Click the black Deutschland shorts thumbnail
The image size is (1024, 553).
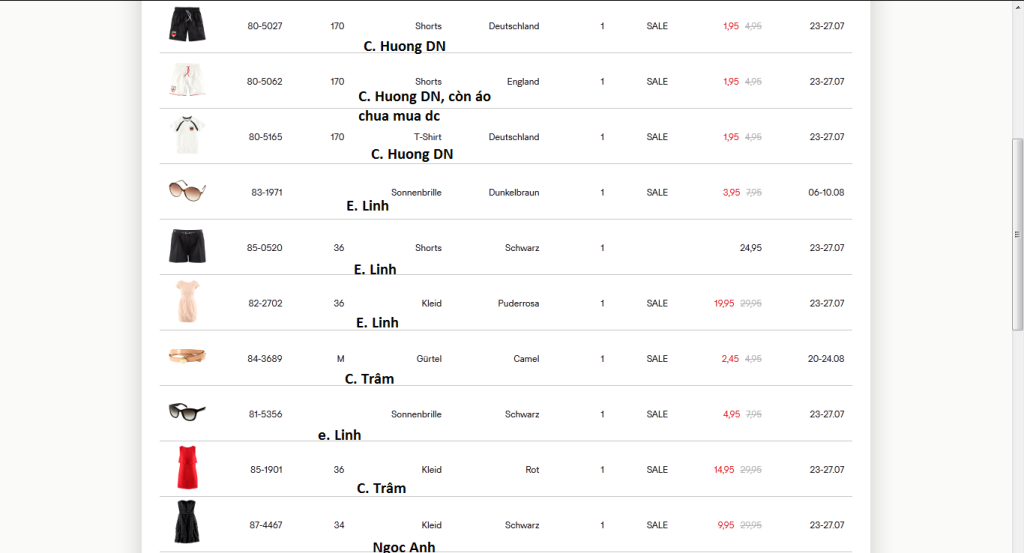[x=187, y=25]
